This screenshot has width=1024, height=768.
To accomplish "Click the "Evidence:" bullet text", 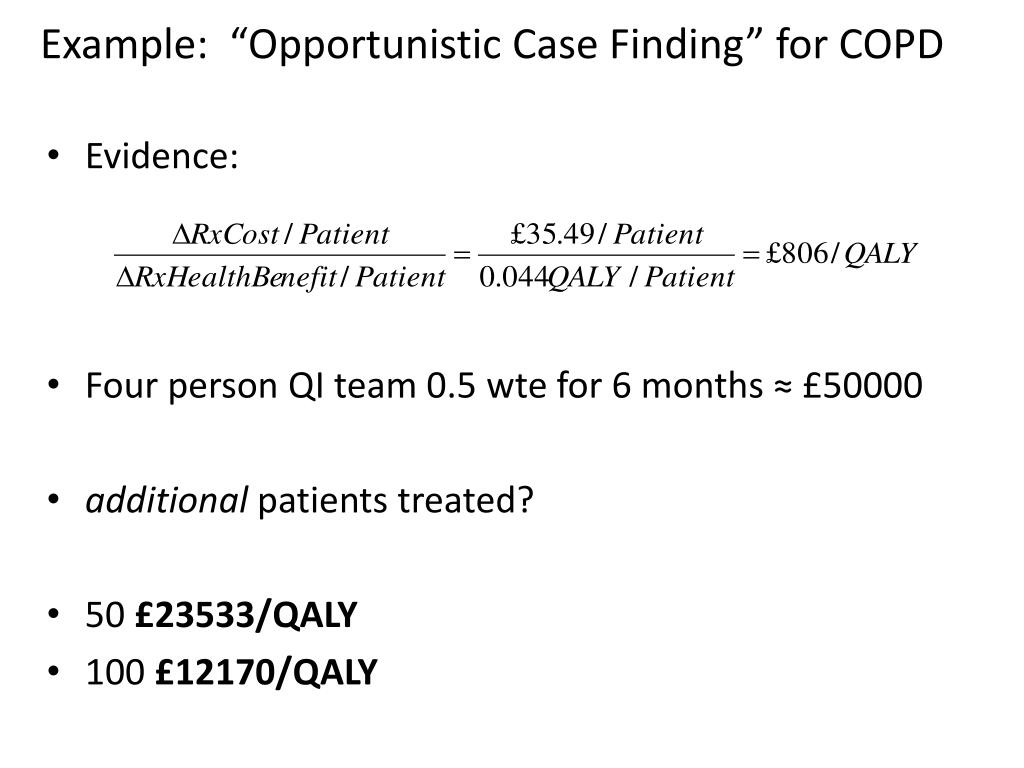I will pos(162,156).
